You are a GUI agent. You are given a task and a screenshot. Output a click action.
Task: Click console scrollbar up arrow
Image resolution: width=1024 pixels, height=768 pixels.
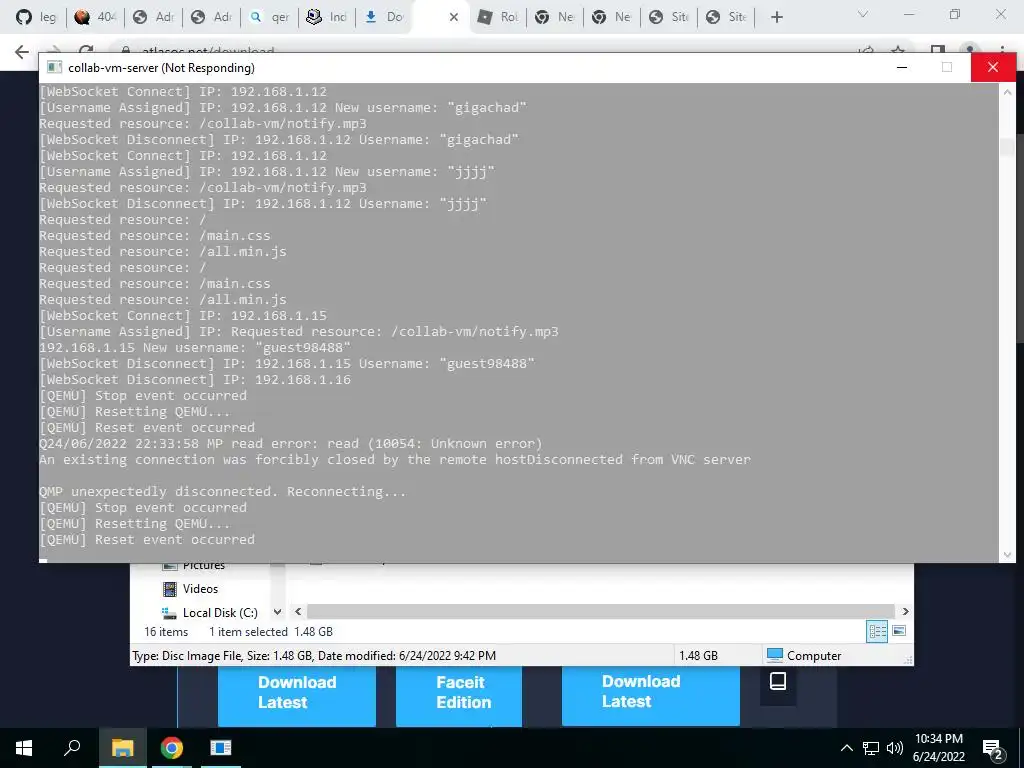1006,92
